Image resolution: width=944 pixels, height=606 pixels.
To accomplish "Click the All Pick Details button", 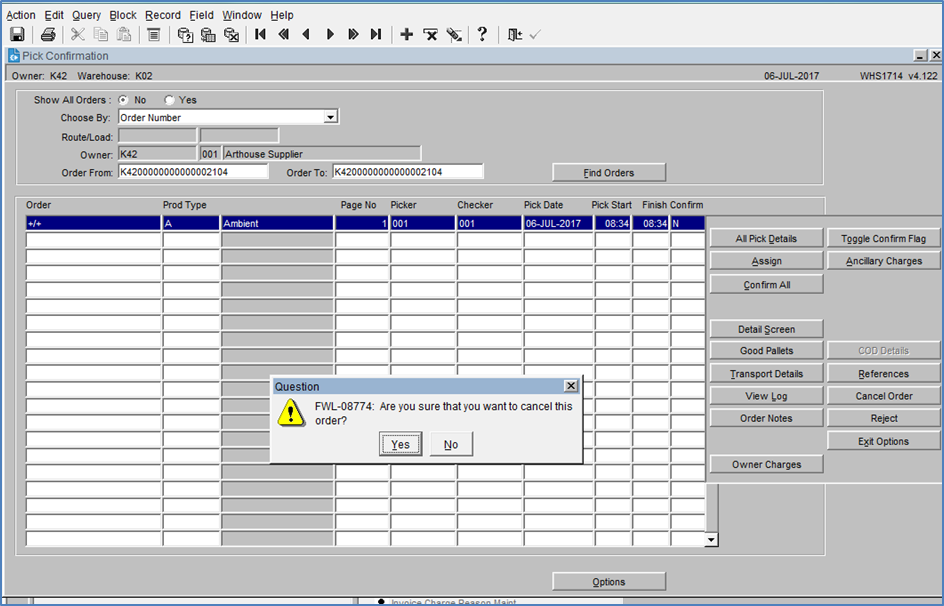I will [766, 238].
